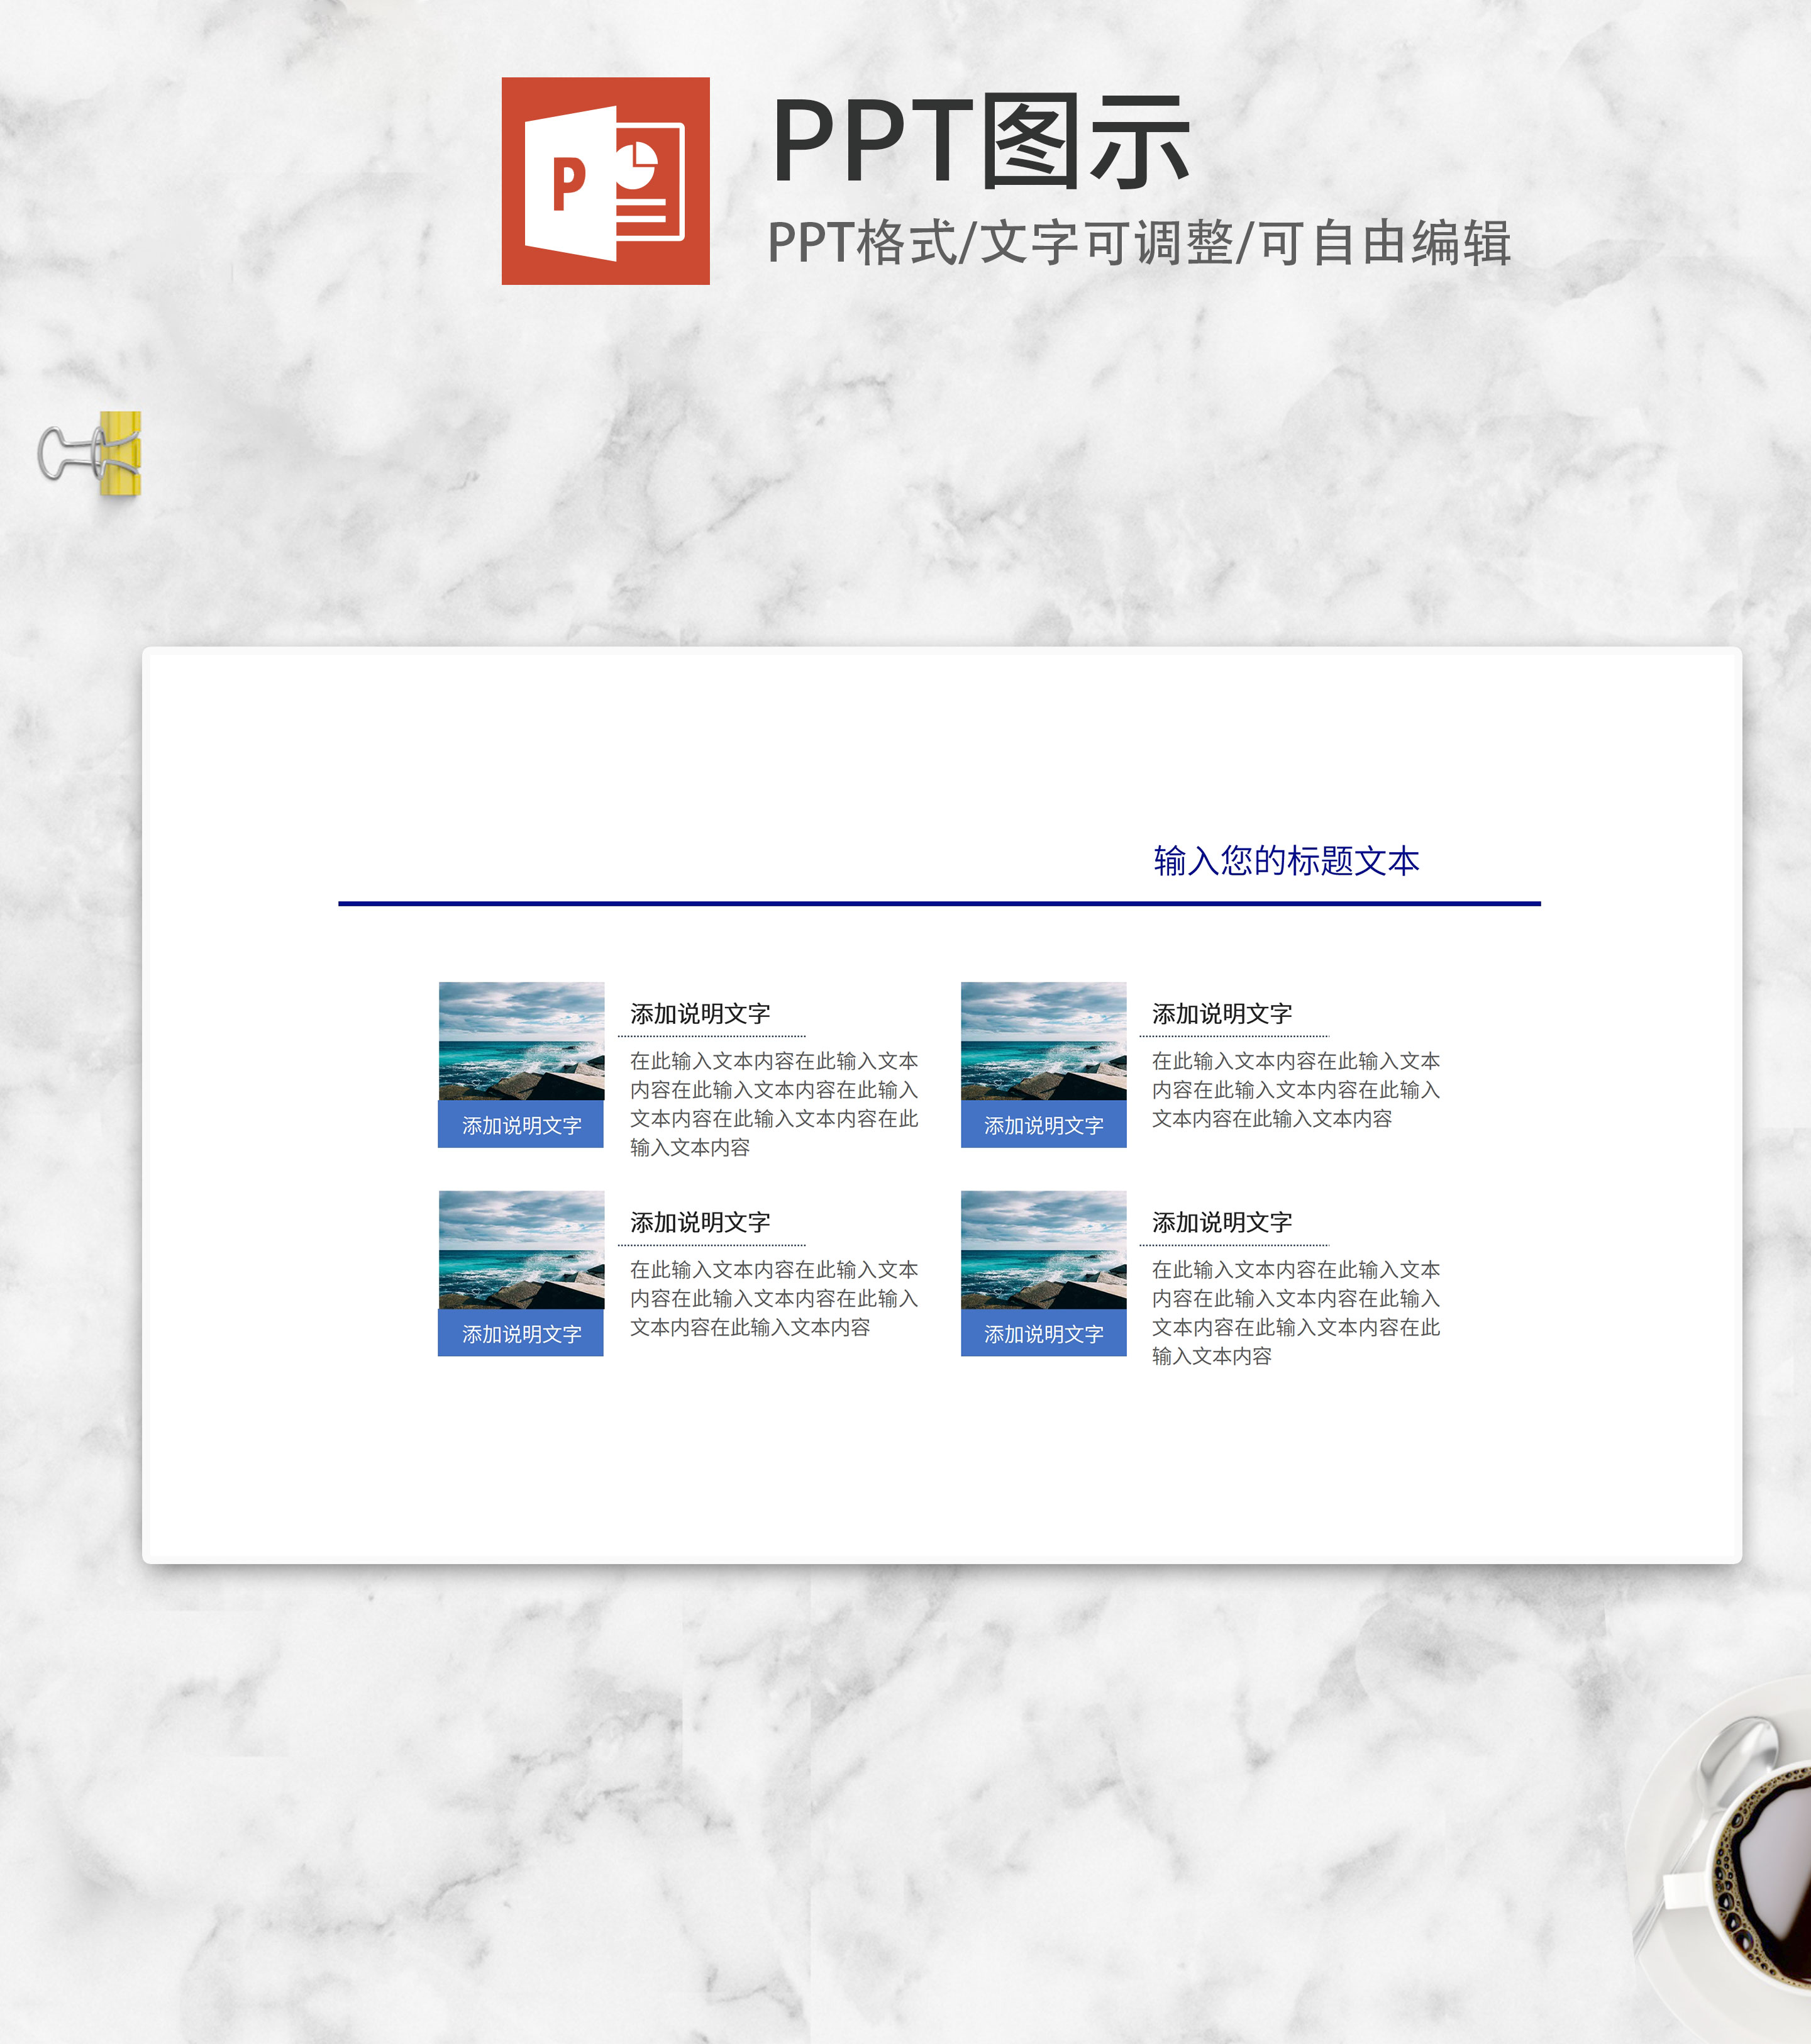1811x2044 pixels.
Task: Click the blue caption label under top-right photo
Action: click(x=1043, y=1125)
